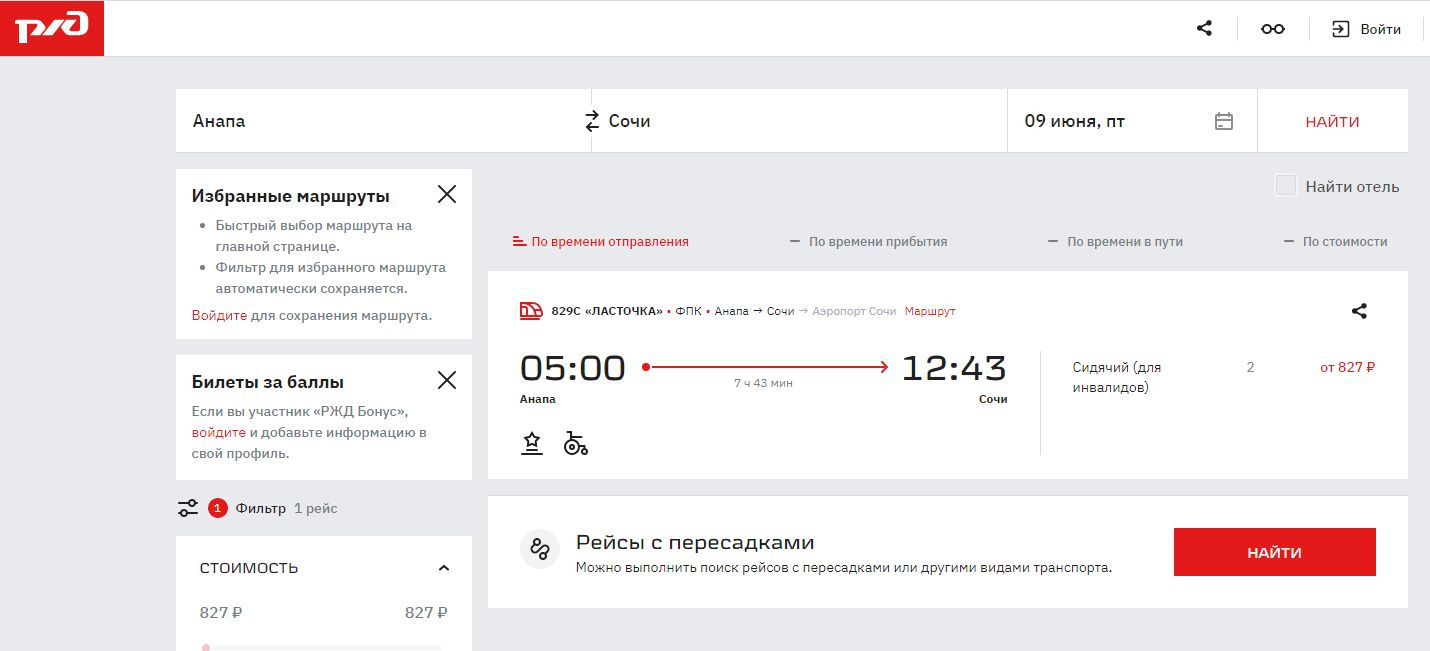The image size is (1430, 651).
Task: Click the share icon in top header
Action: click(x=1204, y=29)
